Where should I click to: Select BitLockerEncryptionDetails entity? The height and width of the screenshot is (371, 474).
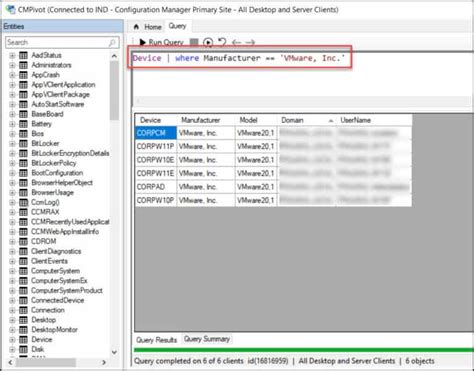pyautogui.click(x=70, y=153)
